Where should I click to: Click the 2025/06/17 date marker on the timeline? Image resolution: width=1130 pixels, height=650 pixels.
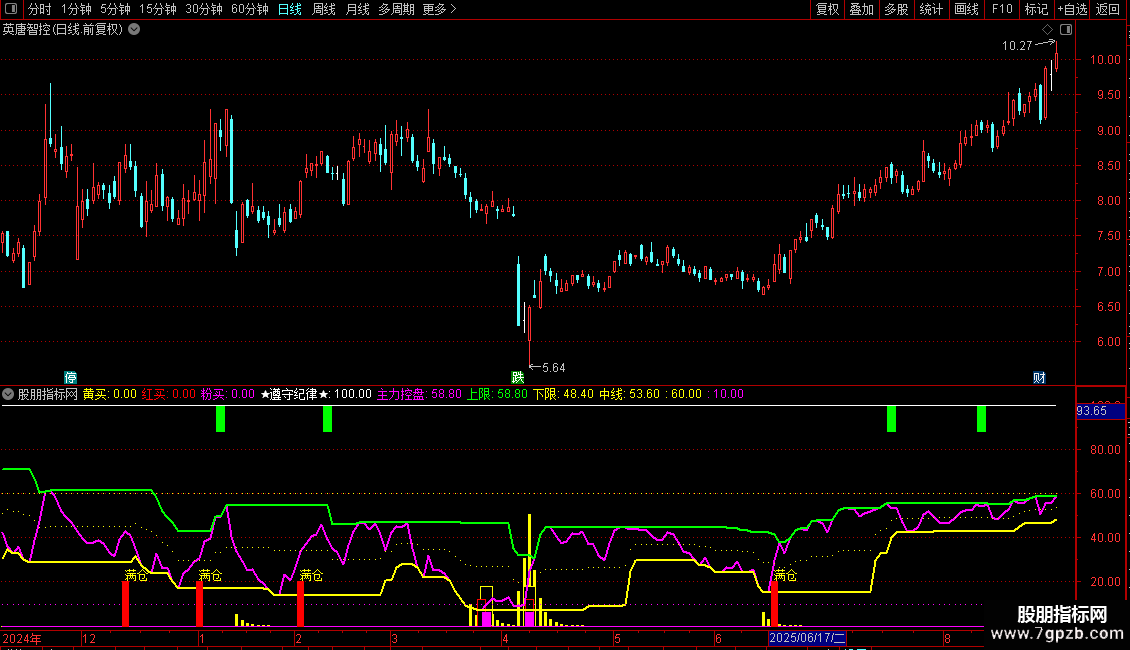click(x=807, y=638)
